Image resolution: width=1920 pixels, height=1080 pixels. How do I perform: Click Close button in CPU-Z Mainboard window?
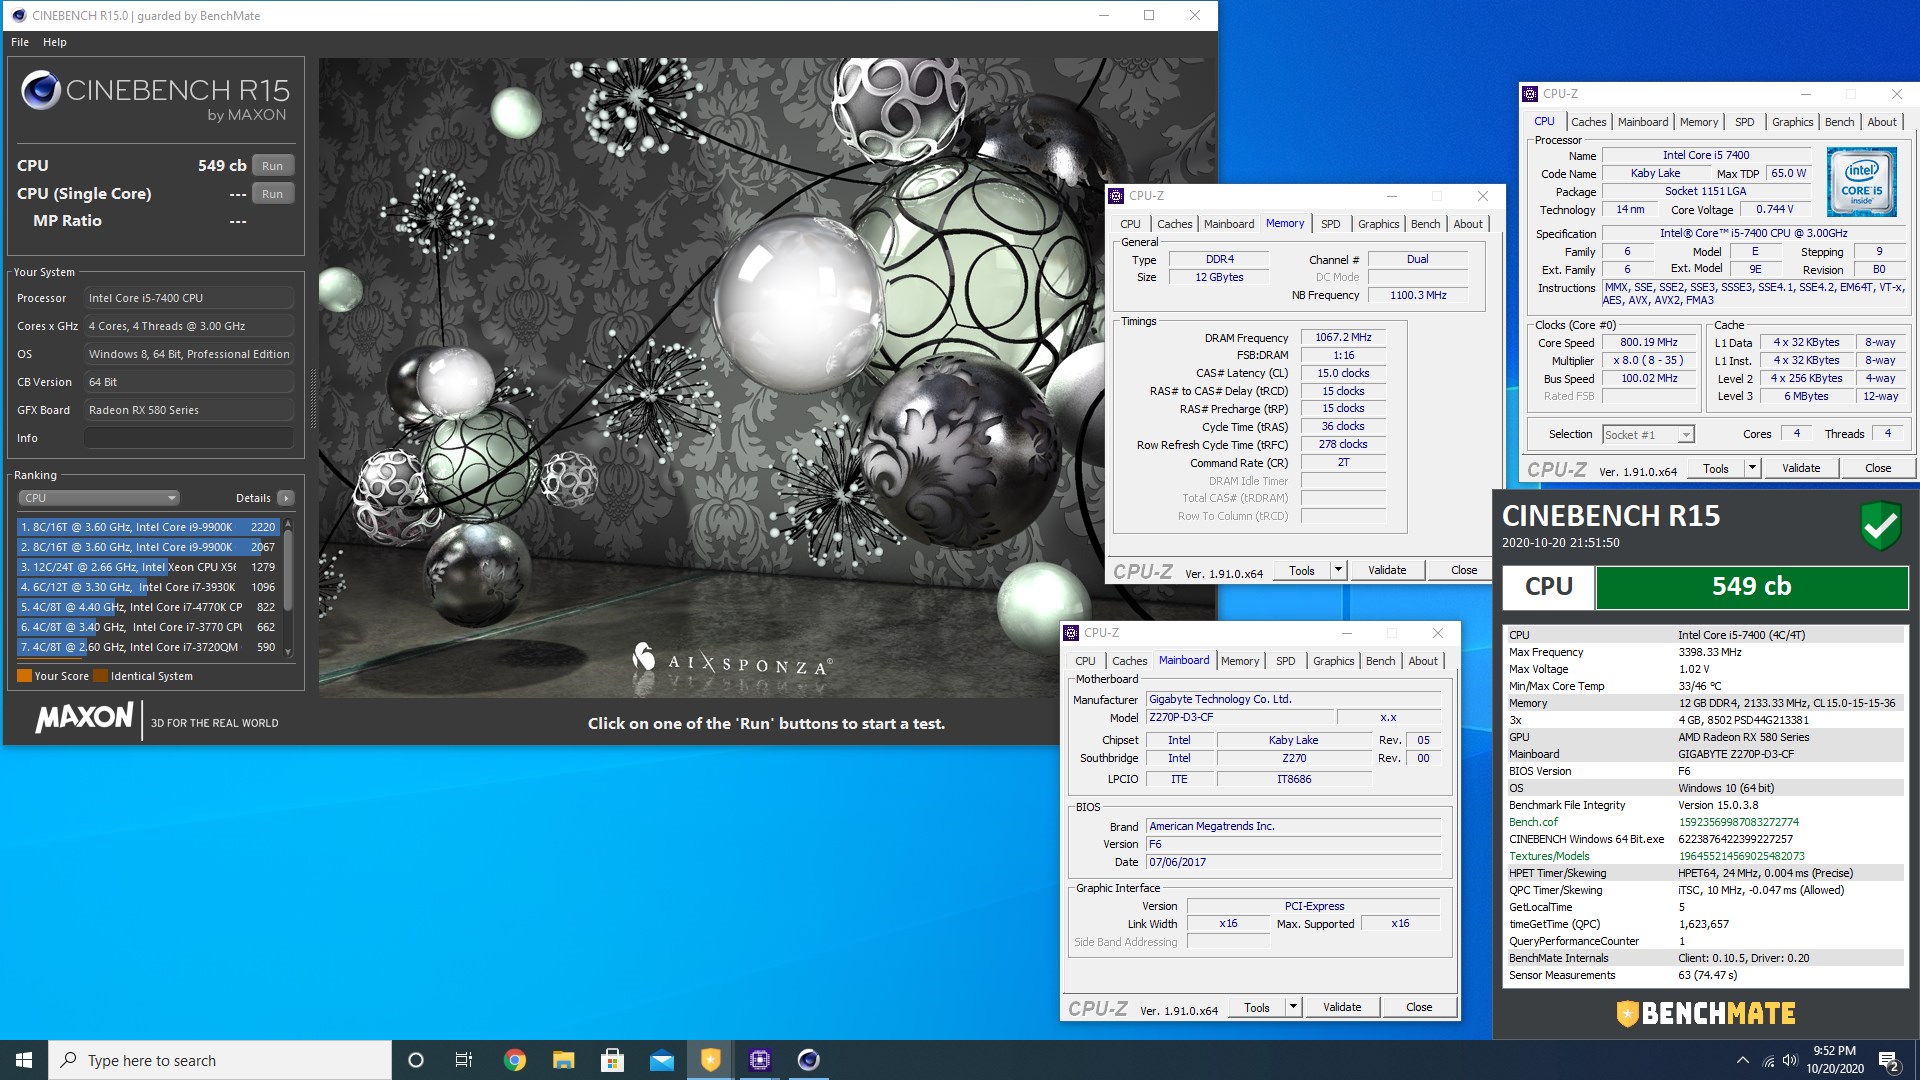pyautogui.click(x=1419, y=1007)
